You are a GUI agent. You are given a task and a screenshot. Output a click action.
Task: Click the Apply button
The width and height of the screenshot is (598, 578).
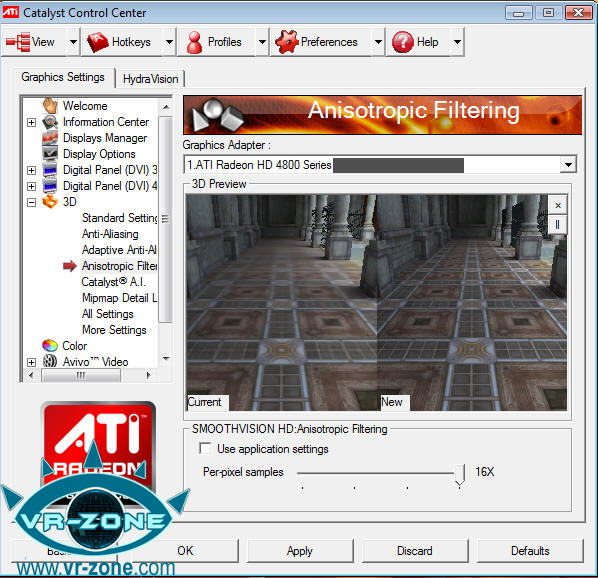click(x=300, y=551)
